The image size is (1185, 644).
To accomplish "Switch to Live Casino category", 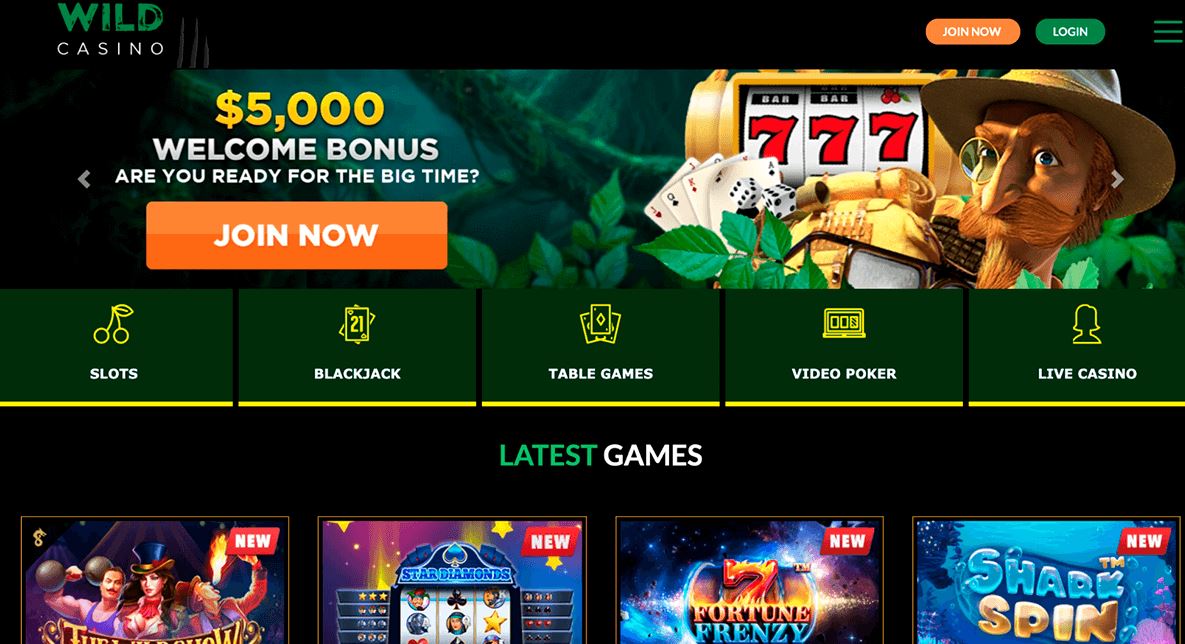I will 1077,347.
